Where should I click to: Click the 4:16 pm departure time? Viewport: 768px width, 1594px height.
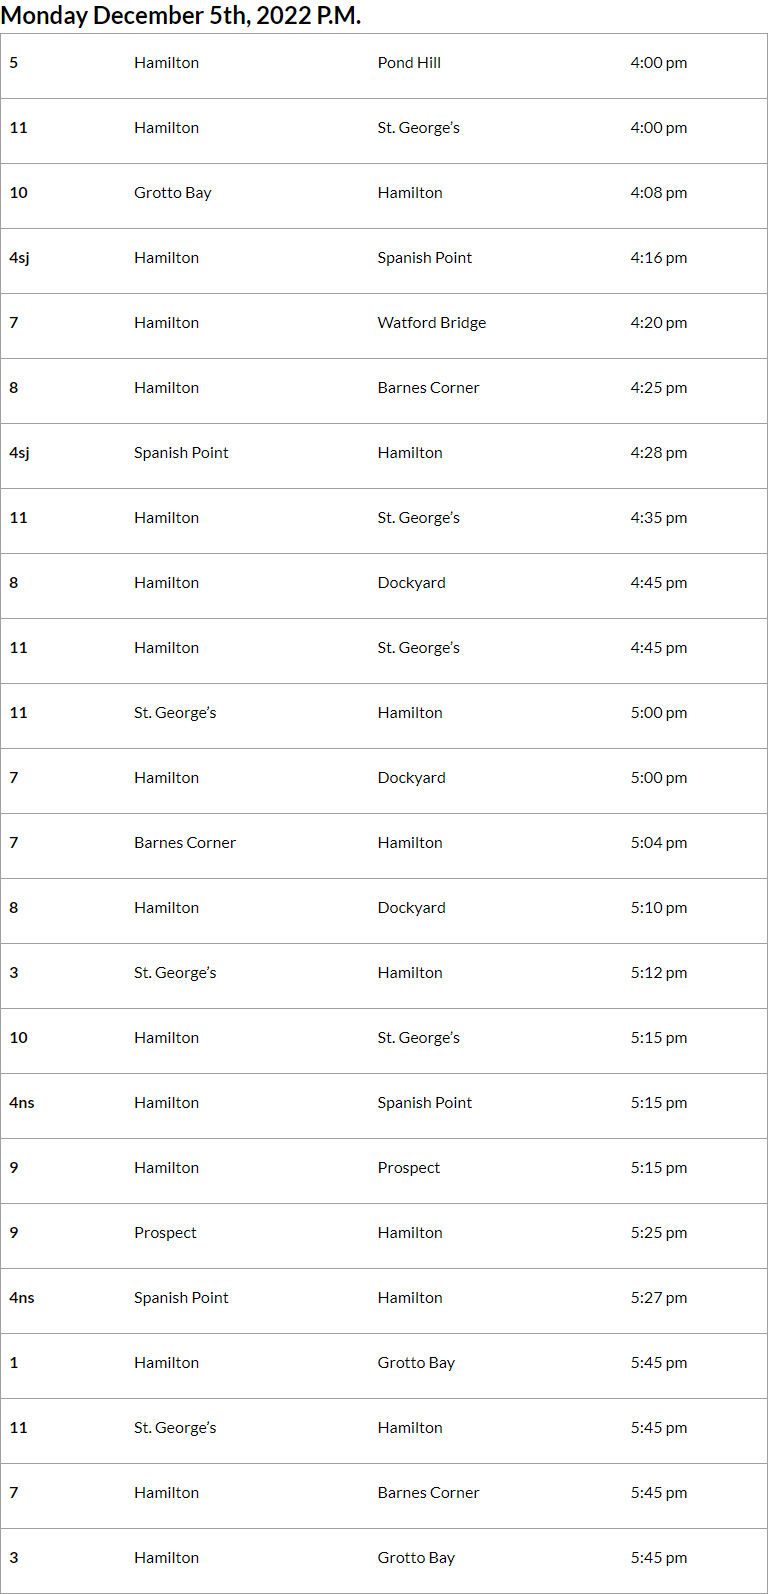pos(658,258)
